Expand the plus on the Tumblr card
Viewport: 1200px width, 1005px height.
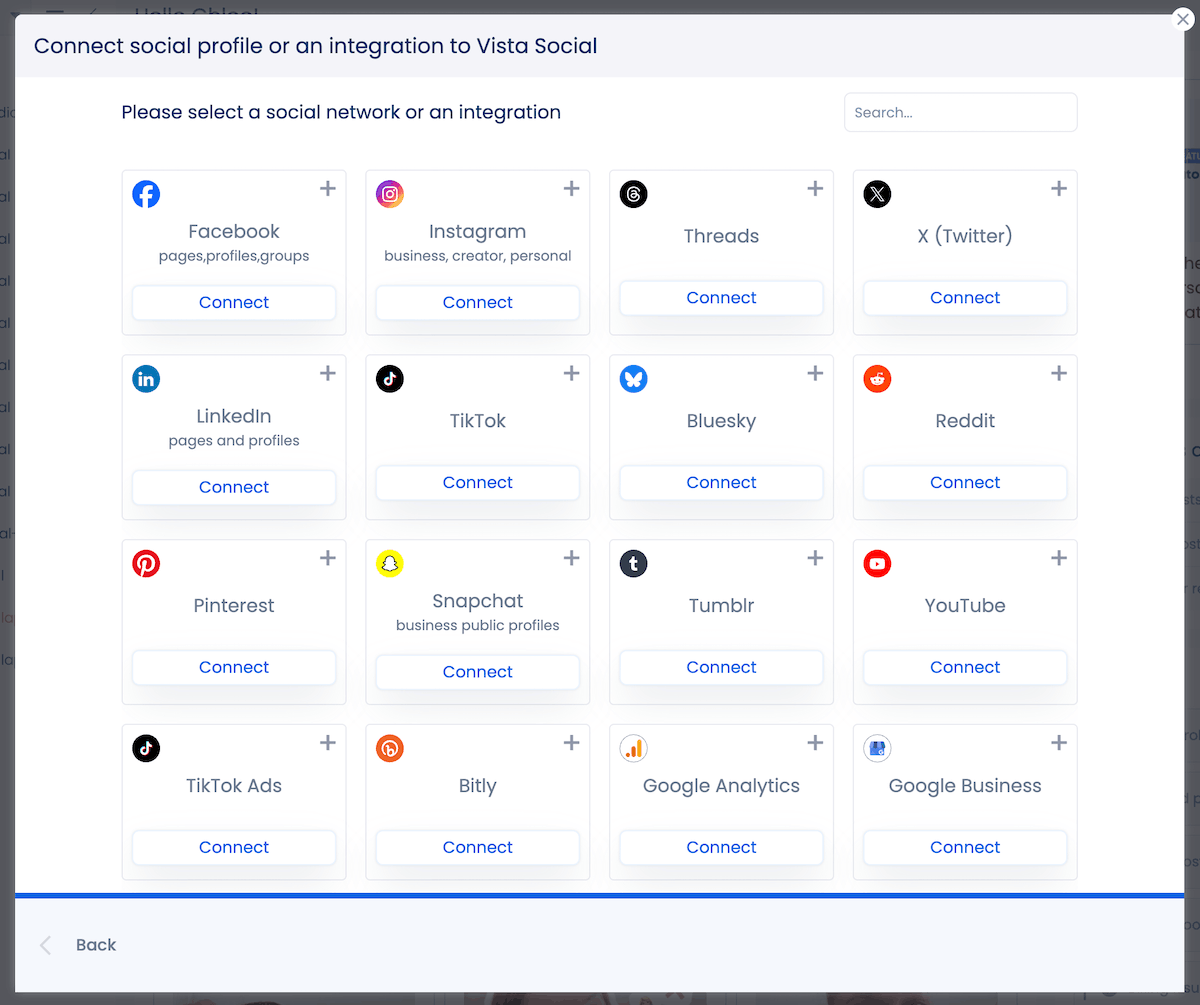pyautogui.click(x=815, y=558)
